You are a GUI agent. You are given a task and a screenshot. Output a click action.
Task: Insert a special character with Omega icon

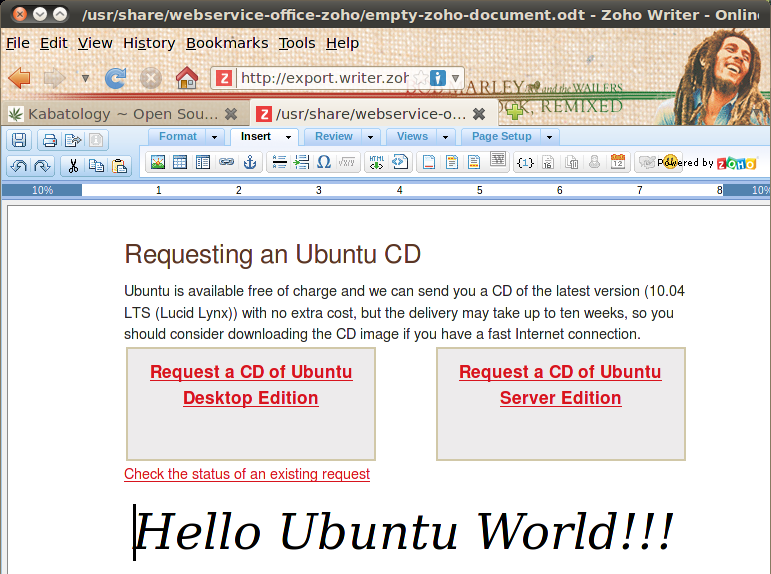tap(324, 162)
